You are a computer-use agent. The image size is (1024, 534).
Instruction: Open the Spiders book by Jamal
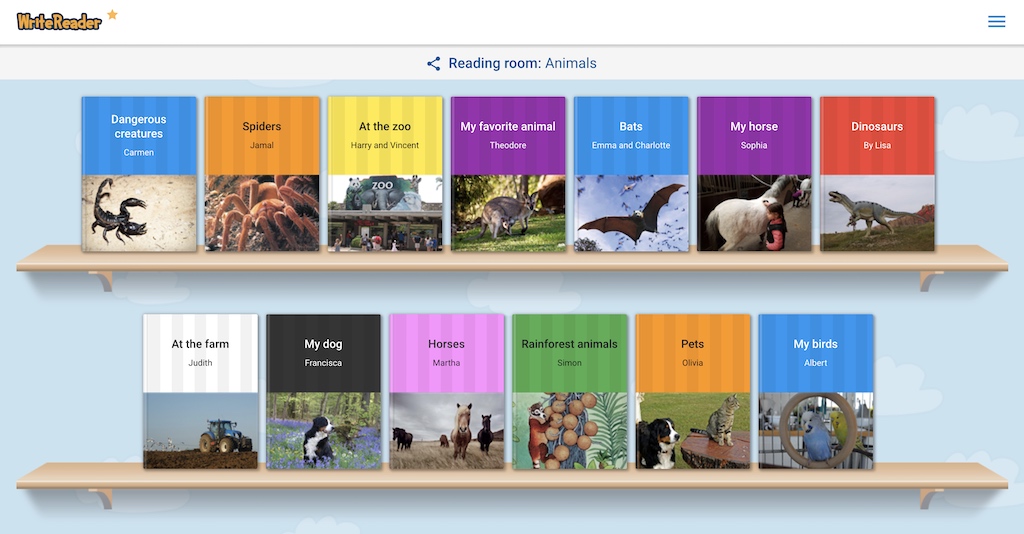click(x=262, y=174)
